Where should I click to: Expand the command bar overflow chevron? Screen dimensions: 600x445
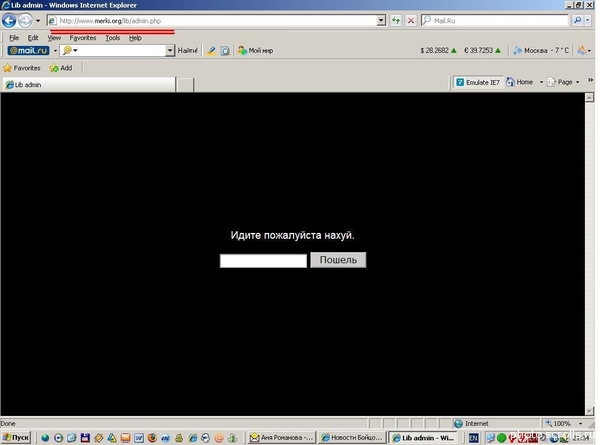(x=590, y=80)
